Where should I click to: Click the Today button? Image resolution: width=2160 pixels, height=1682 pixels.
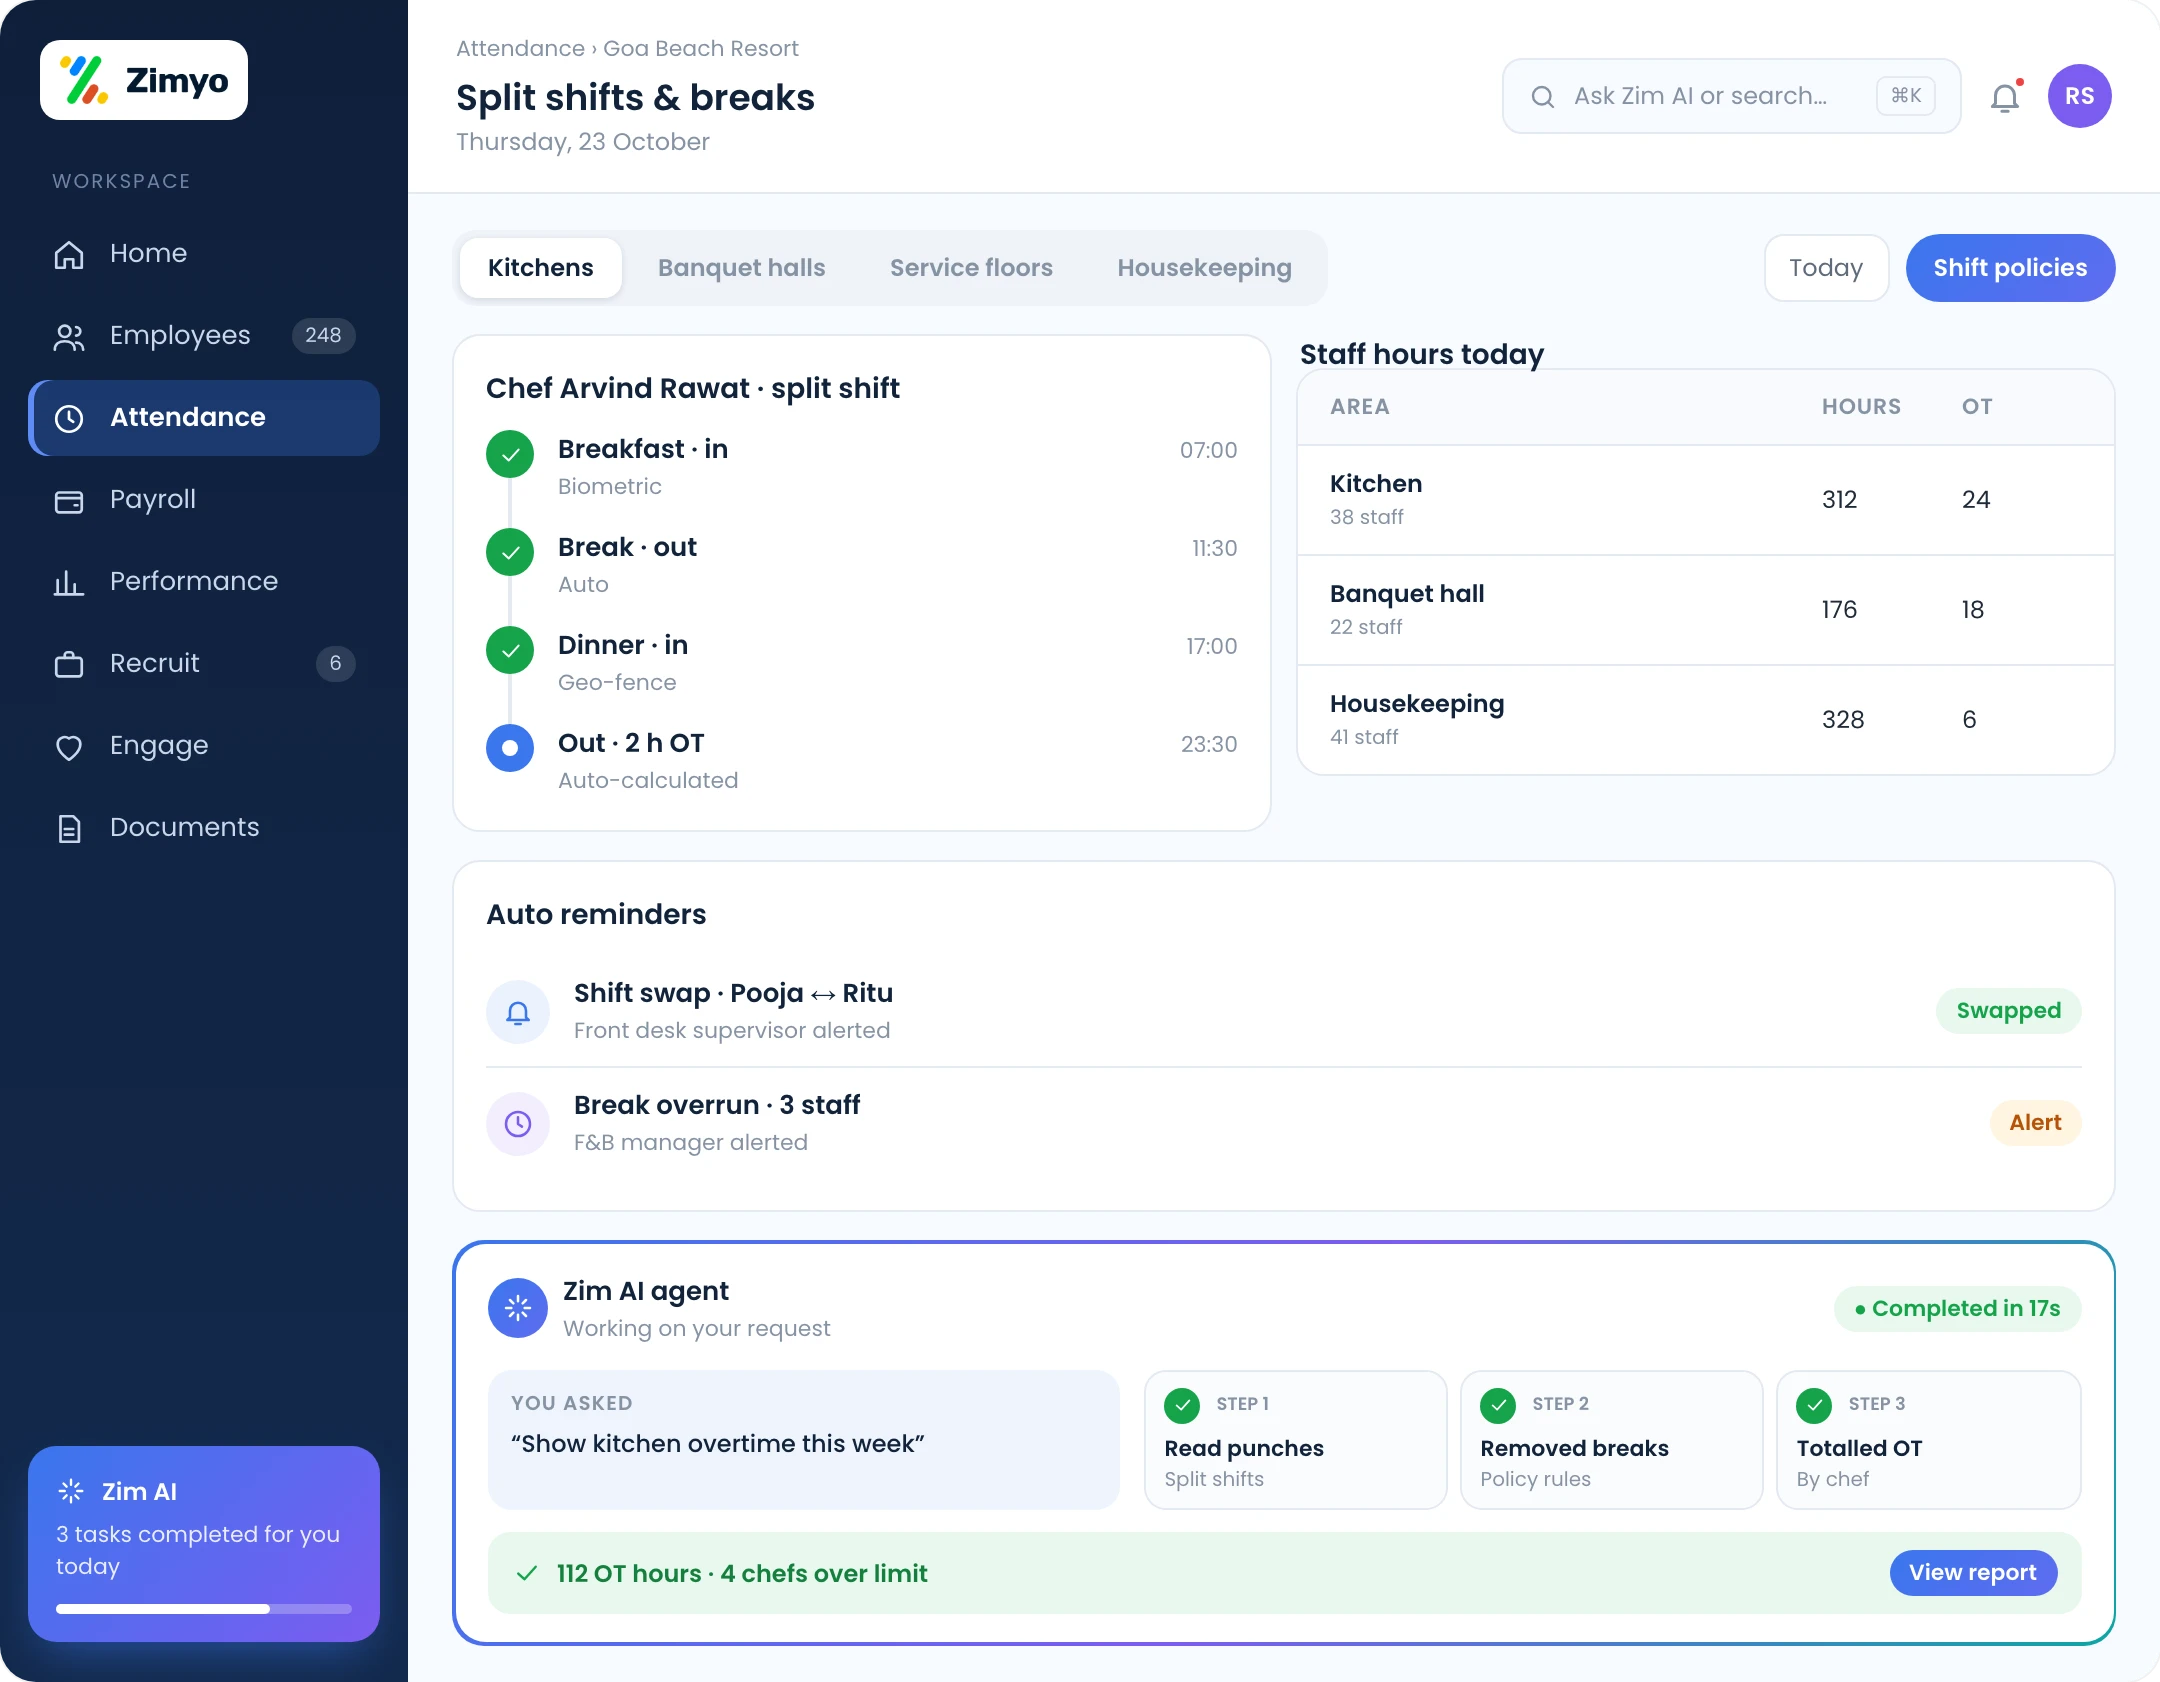1826,268
